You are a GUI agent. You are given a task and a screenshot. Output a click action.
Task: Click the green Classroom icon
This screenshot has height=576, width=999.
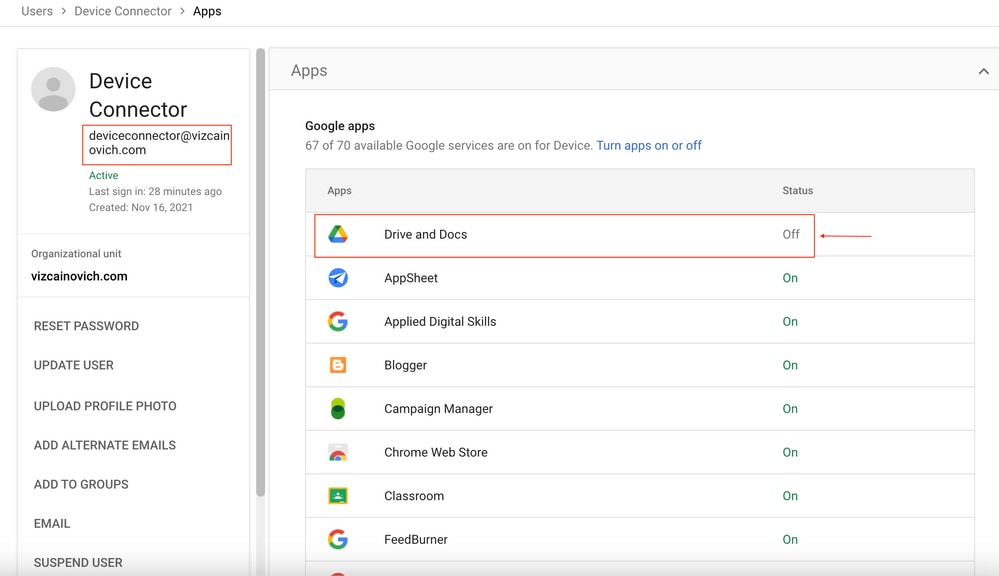(x=338, y=496)
